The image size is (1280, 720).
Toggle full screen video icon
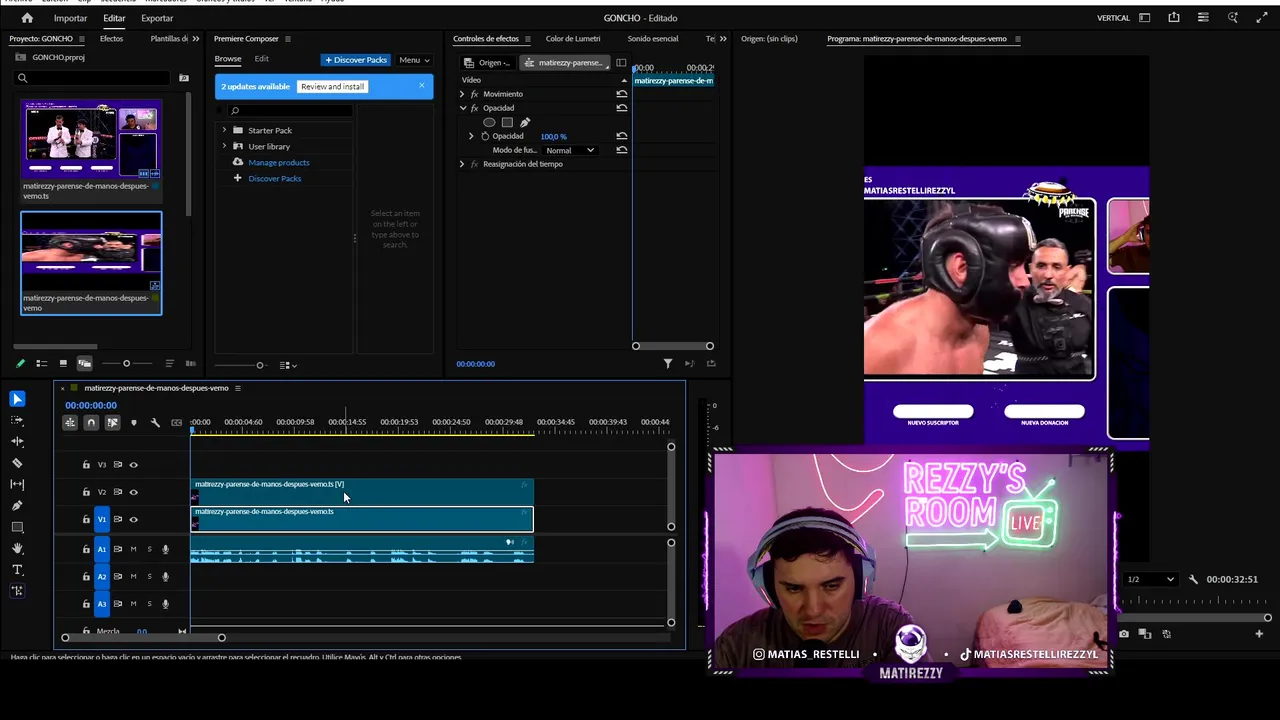tap(1261, 18)
